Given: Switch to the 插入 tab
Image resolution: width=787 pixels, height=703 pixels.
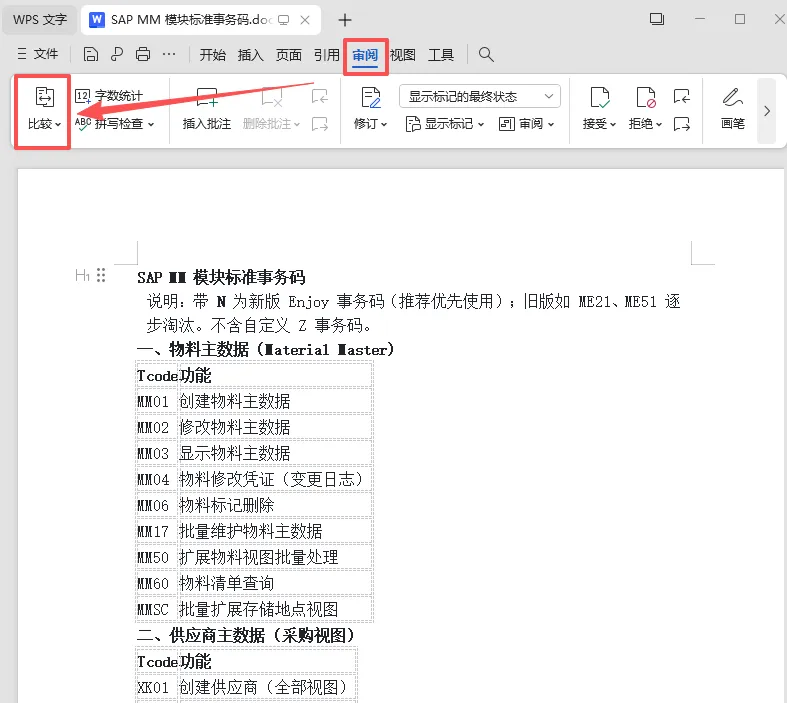Looking at the screenshot, I should pyautogui.click(x=250, y=54).
